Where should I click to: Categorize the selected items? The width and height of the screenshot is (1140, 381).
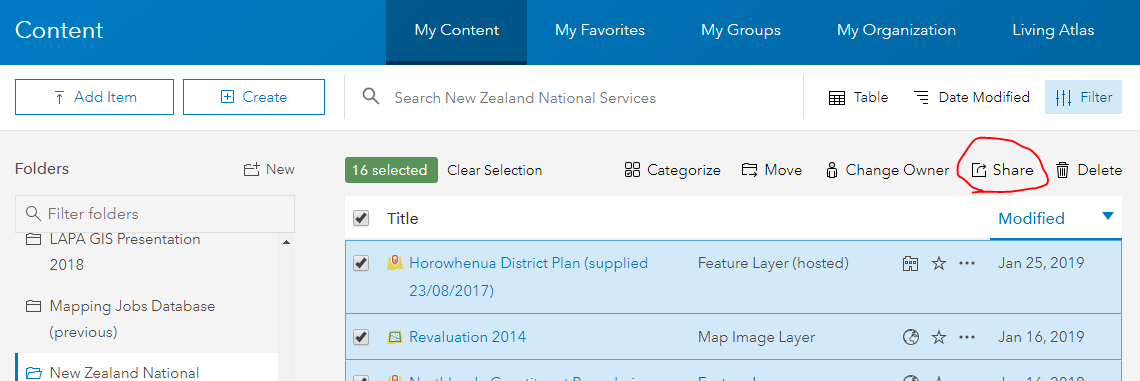pyautogui.click(x=673, y=170)
